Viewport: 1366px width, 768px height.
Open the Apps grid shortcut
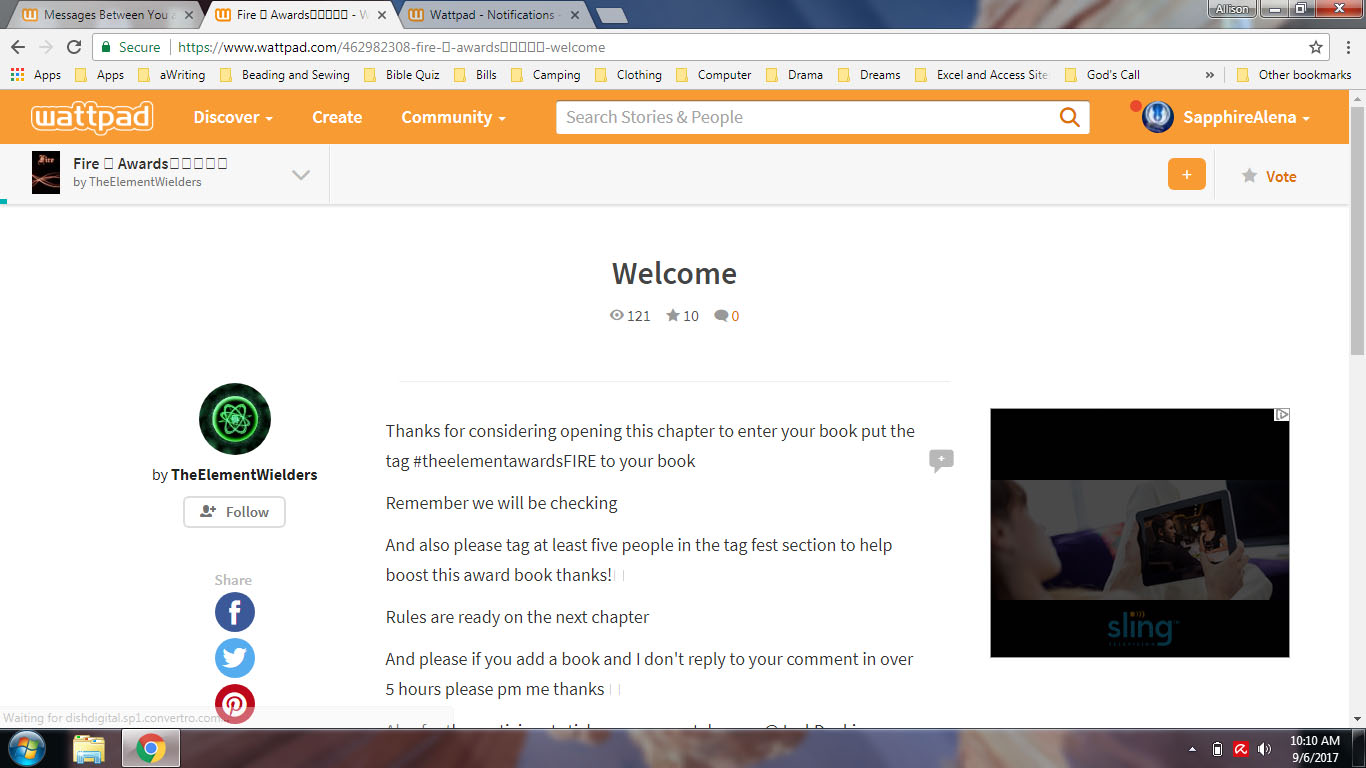coord(36,75)
